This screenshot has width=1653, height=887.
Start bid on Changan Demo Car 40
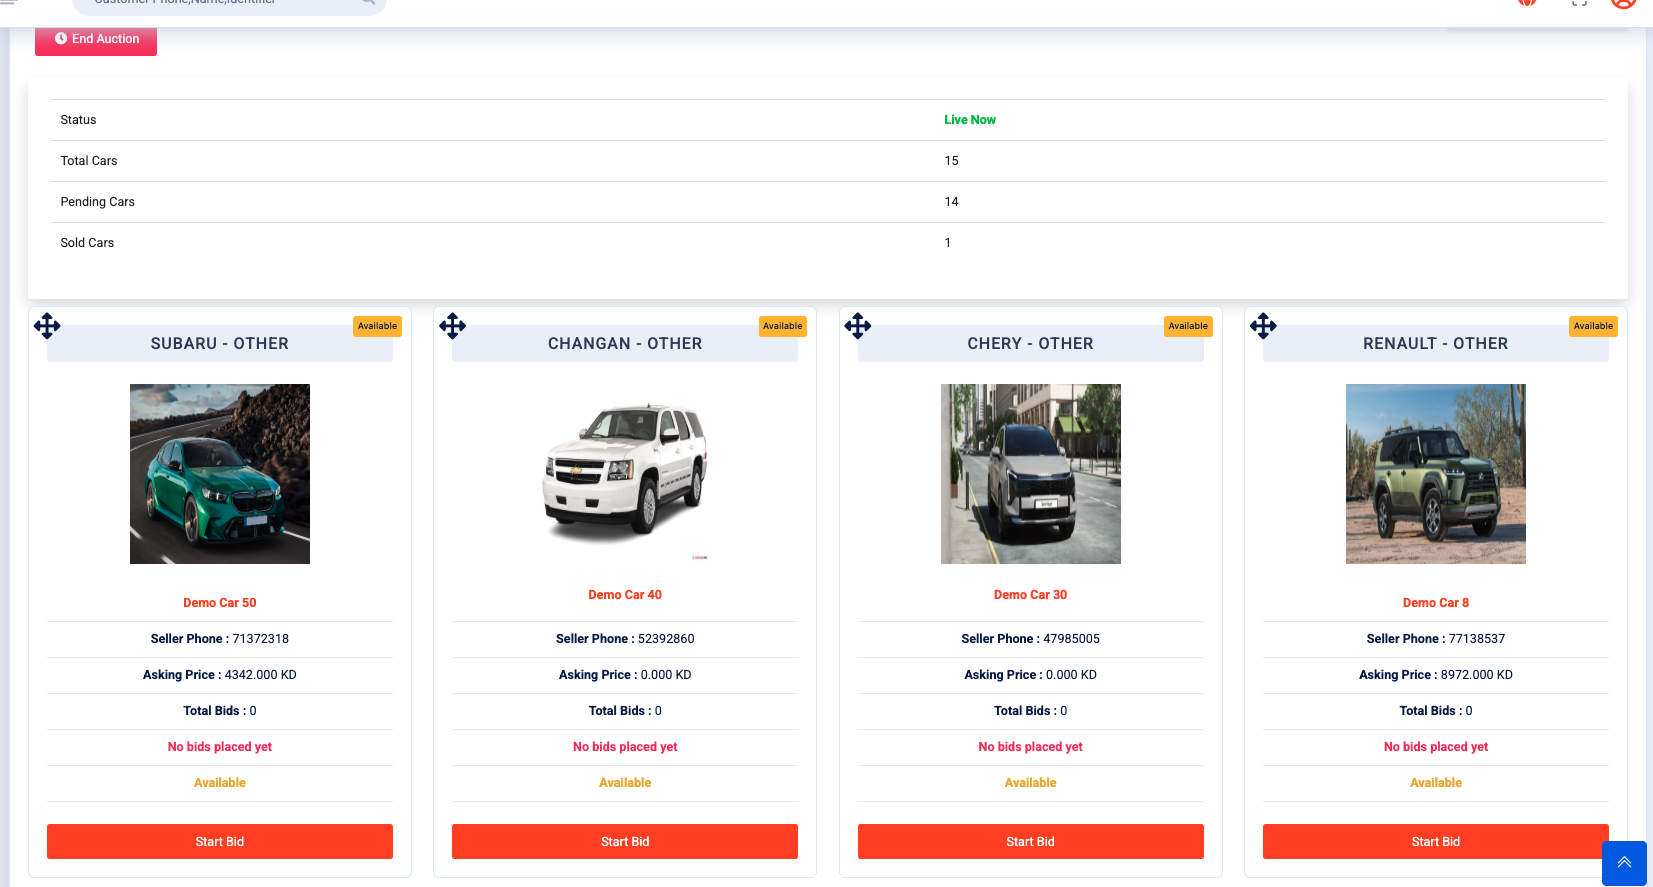[x=625, y=841]
